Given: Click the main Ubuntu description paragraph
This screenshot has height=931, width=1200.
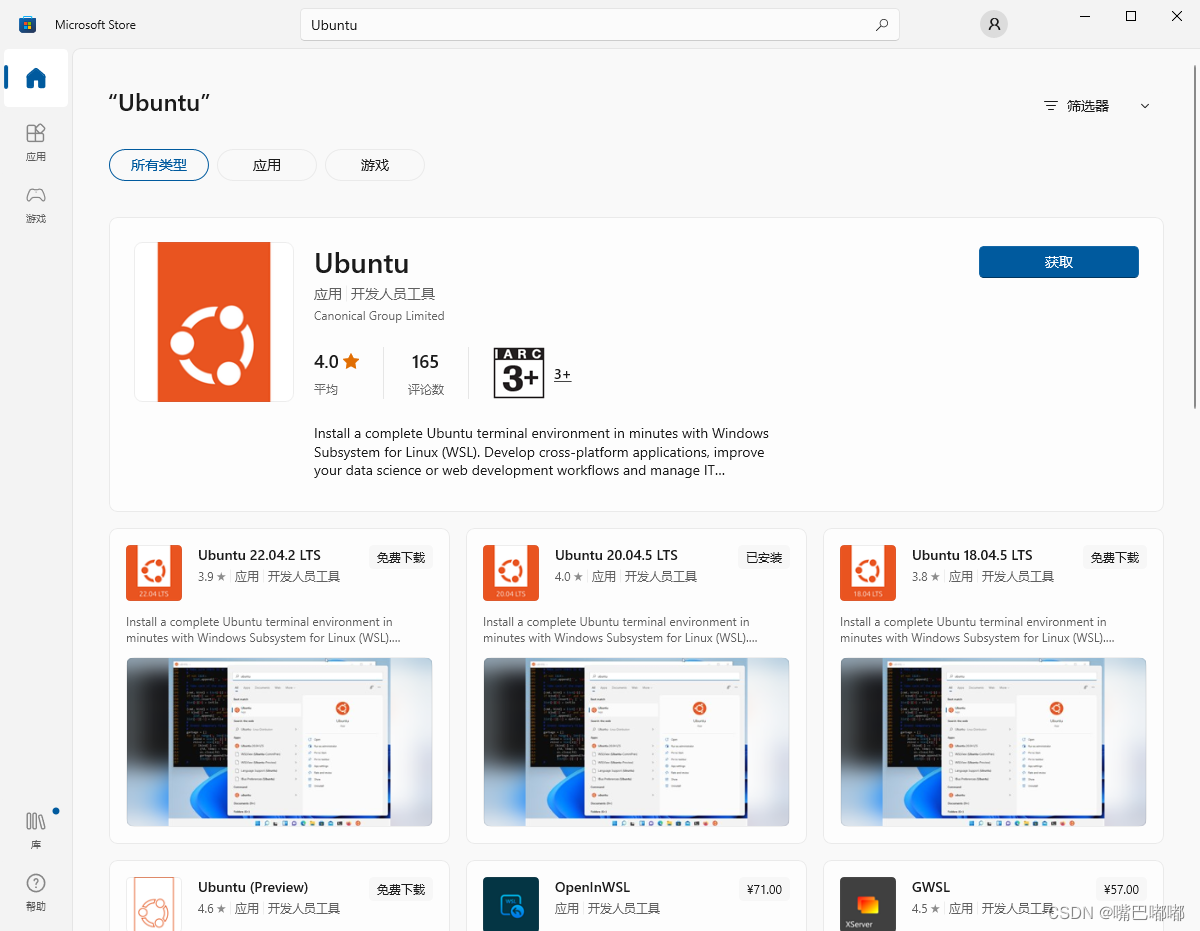Looking at the screenshot, I should click(x=541, y=452).
